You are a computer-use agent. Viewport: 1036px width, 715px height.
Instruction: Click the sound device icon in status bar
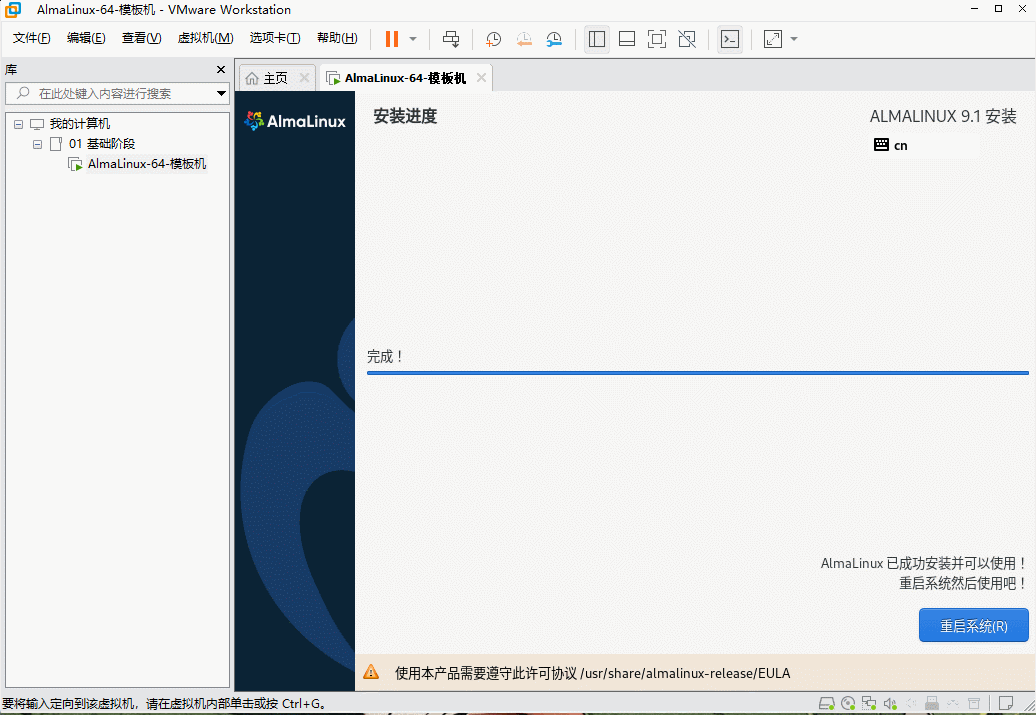pyautogui.click(x=891, y=703)
